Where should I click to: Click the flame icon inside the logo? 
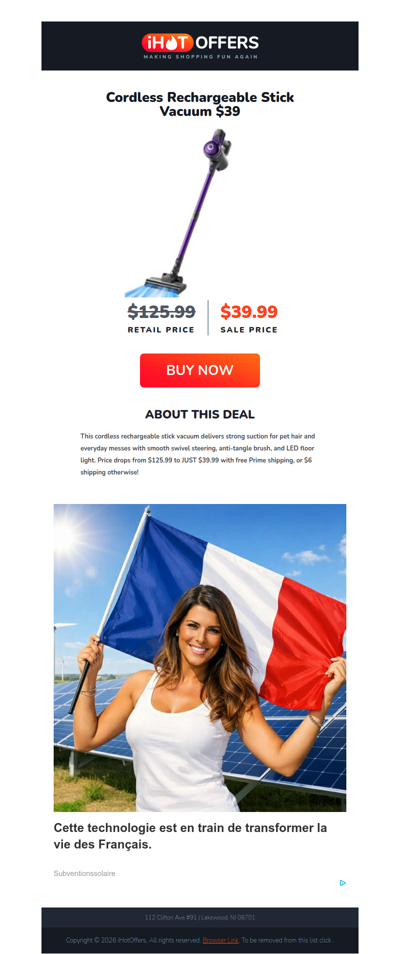pos(167,43)
